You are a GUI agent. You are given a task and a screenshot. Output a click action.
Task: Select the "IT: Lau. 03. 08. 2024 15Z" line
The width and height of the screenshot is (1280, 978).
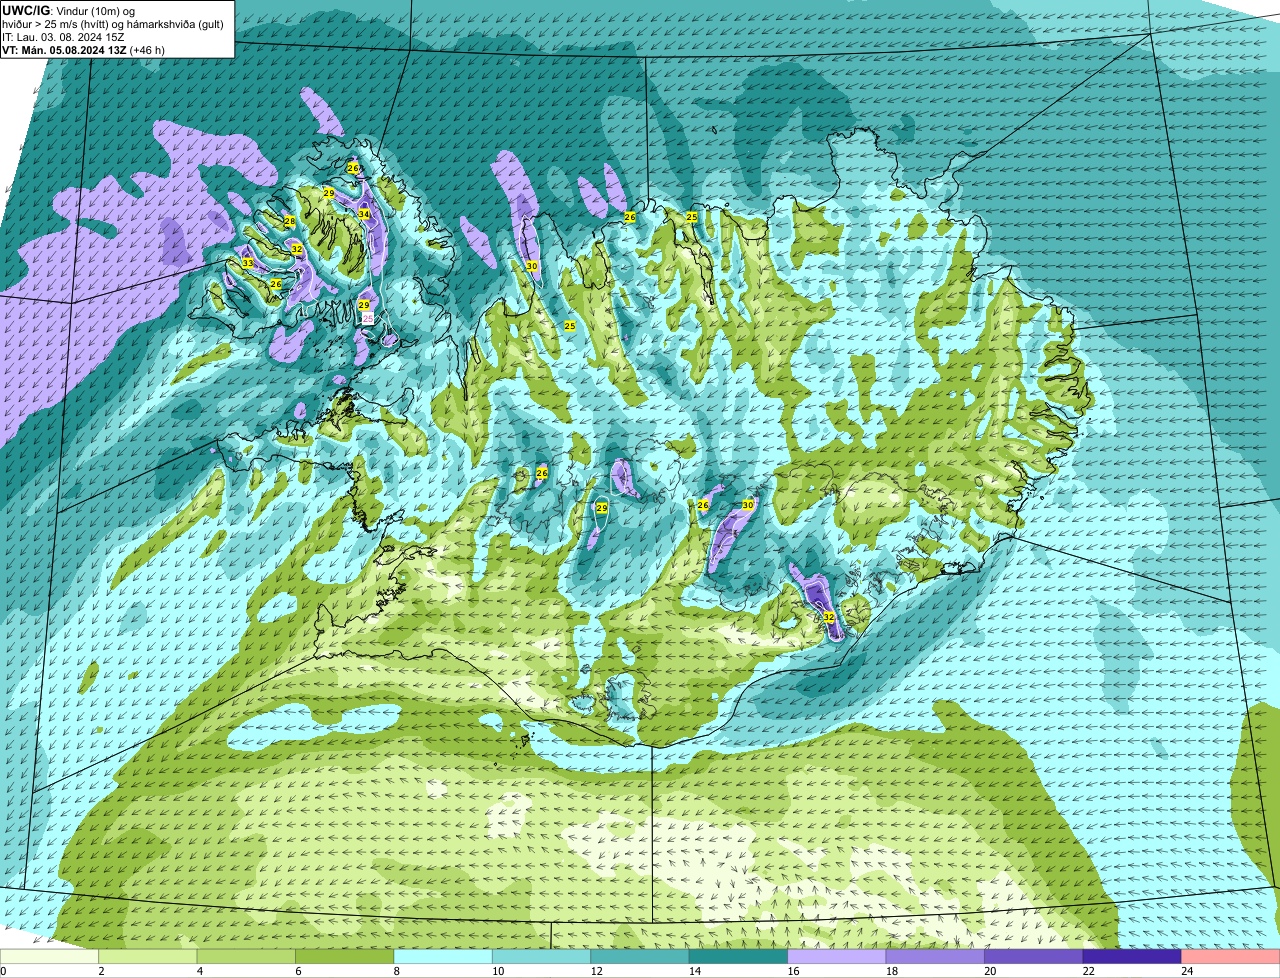pos(63,36)
